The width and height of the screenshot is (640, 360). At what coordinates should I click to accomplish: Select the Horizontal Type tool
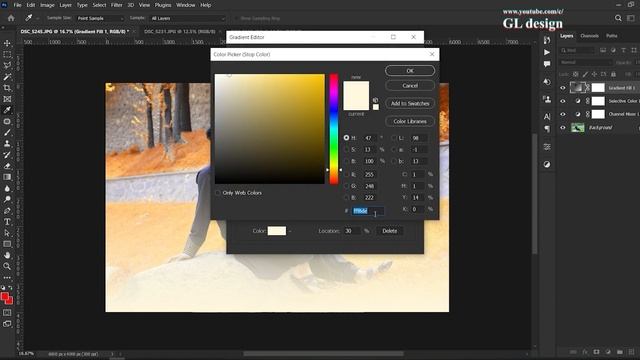[x=7, y=222]
